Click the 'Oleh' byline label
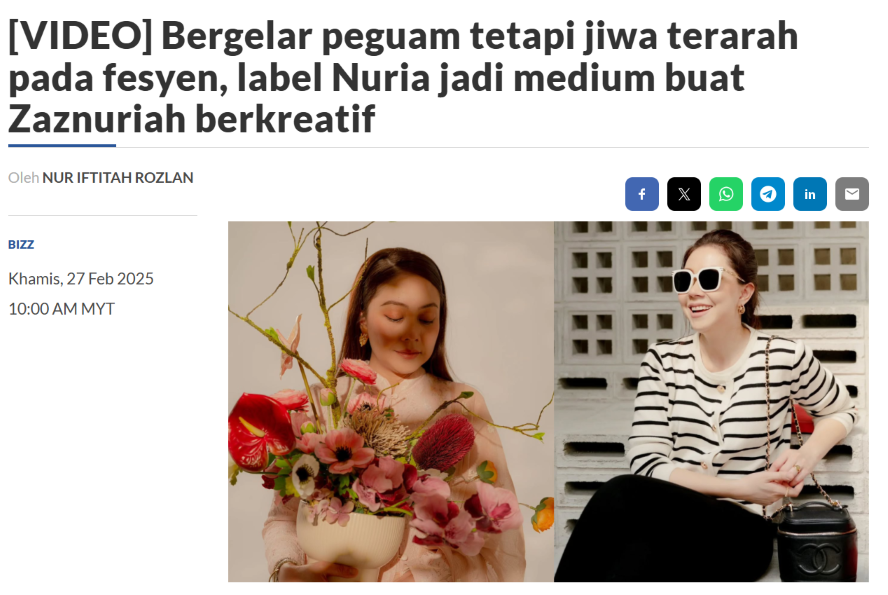The height and width of the screenshot is (595, 888). (x=23, y=178)
